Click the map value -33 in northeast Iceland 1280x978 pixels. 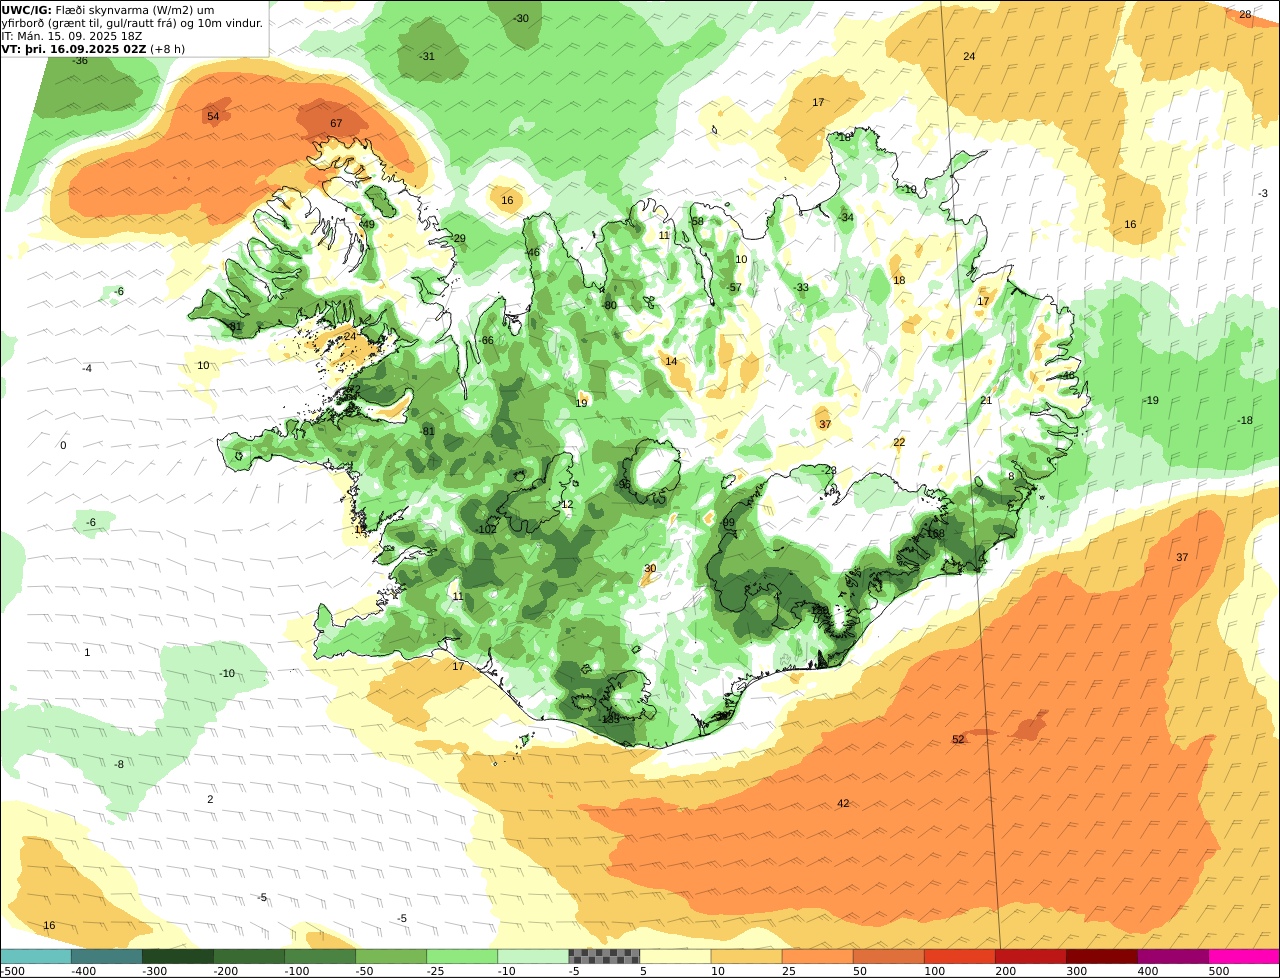[801, 287]
